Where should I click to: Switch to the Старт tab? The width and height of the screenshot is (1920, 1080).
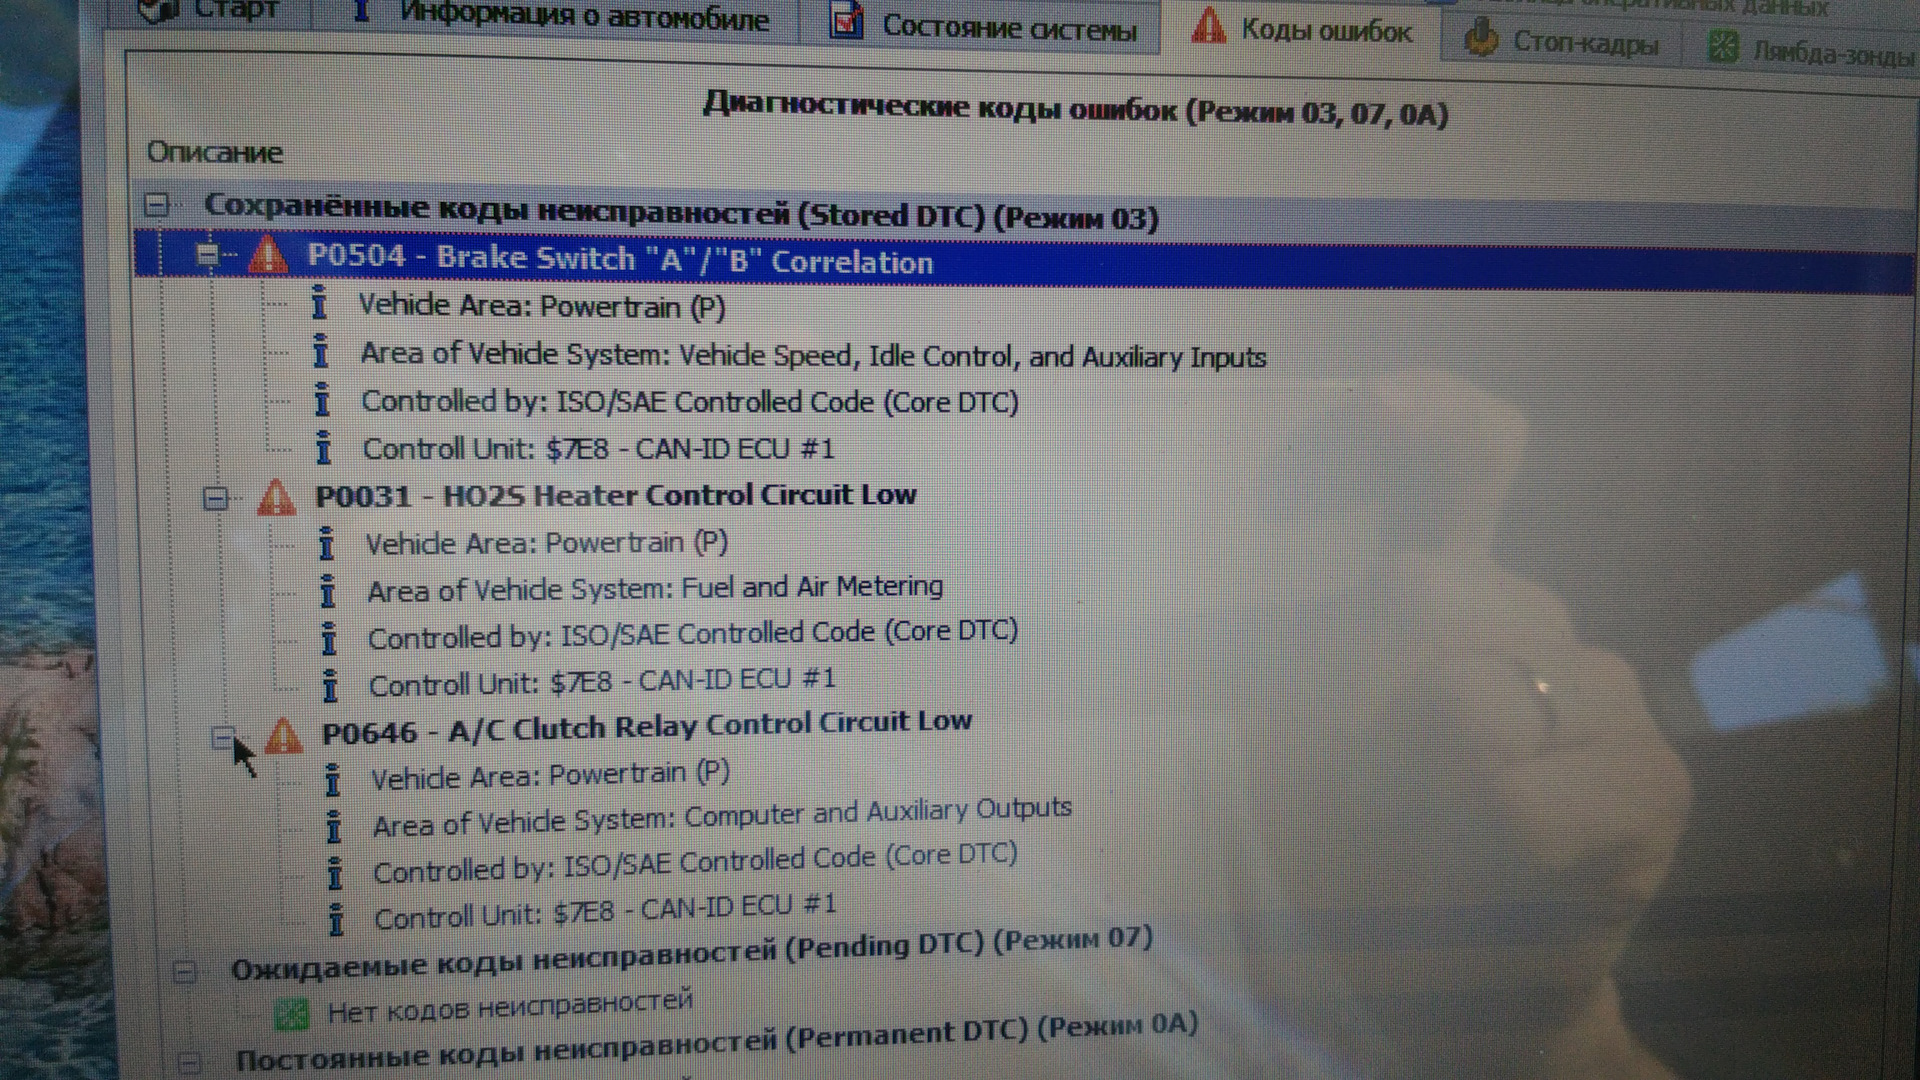208,12
